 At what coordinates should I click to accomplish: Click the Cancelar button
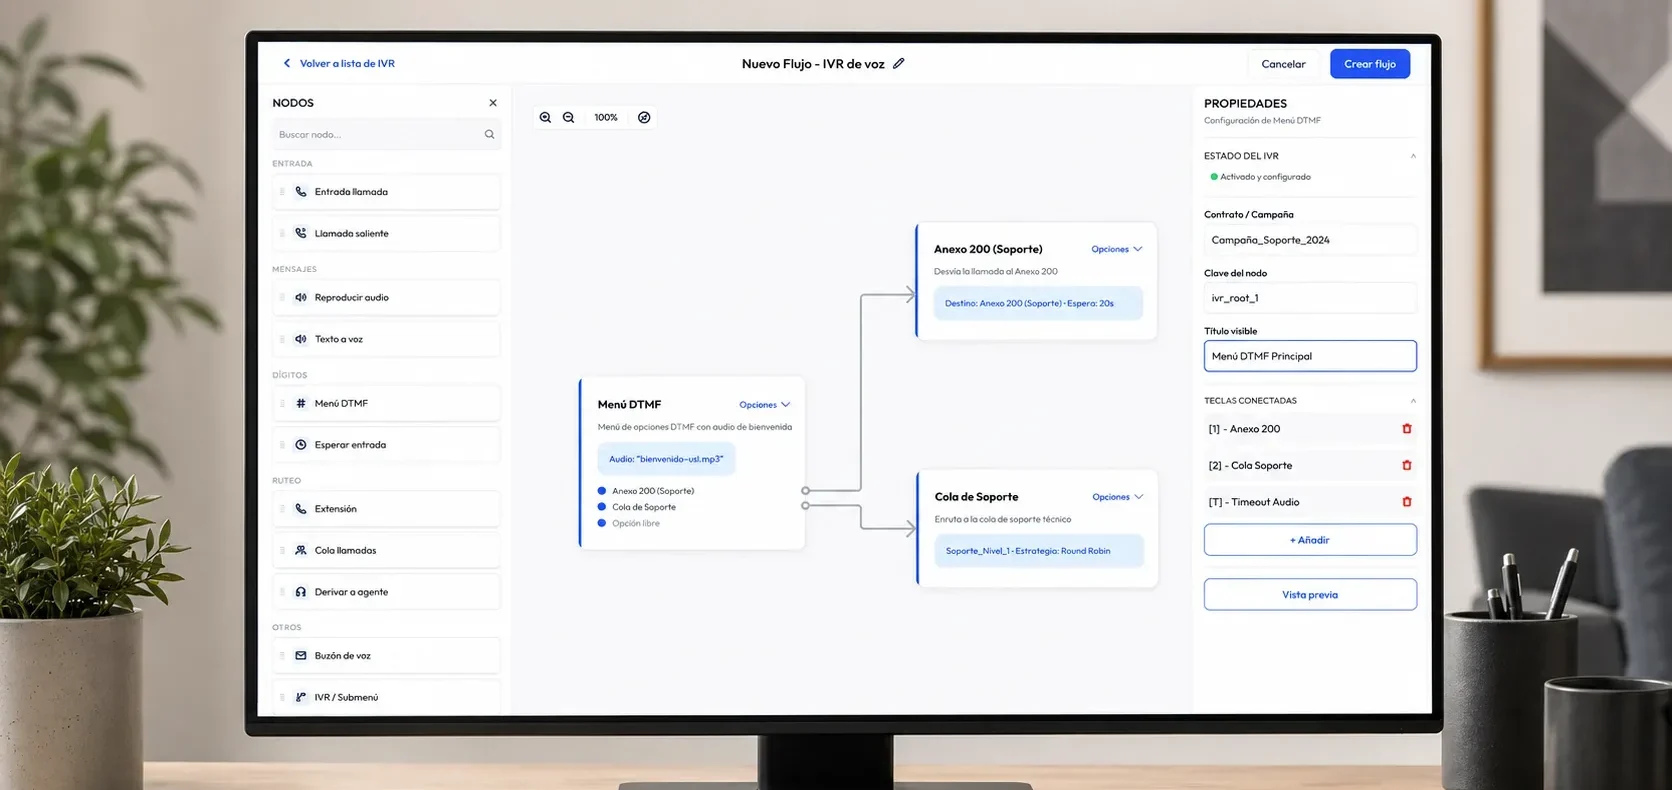1284,64
